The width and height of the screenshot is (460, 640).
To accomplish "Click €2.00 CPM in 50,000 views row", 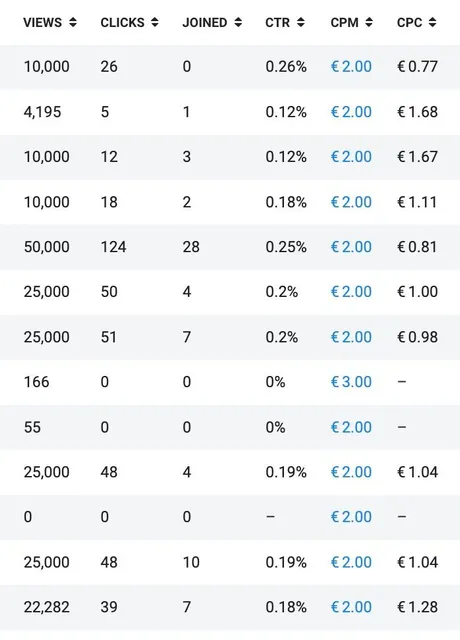I will click(351, 247).
